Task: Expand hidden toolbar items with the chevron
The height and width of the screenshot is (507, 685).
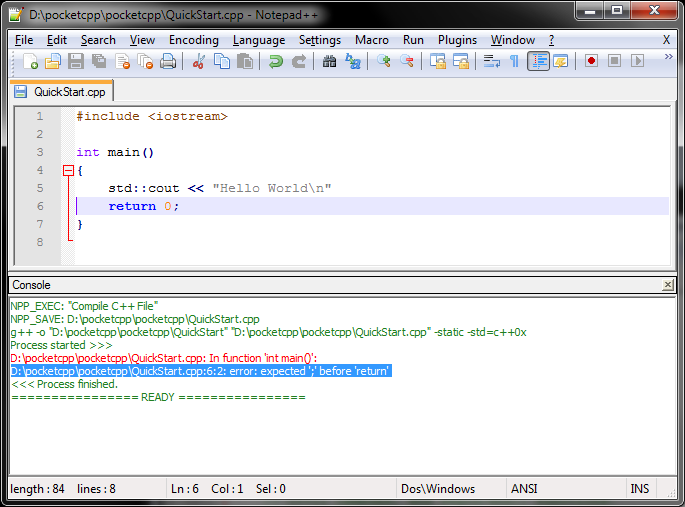Action: click(x=668, y=57)
